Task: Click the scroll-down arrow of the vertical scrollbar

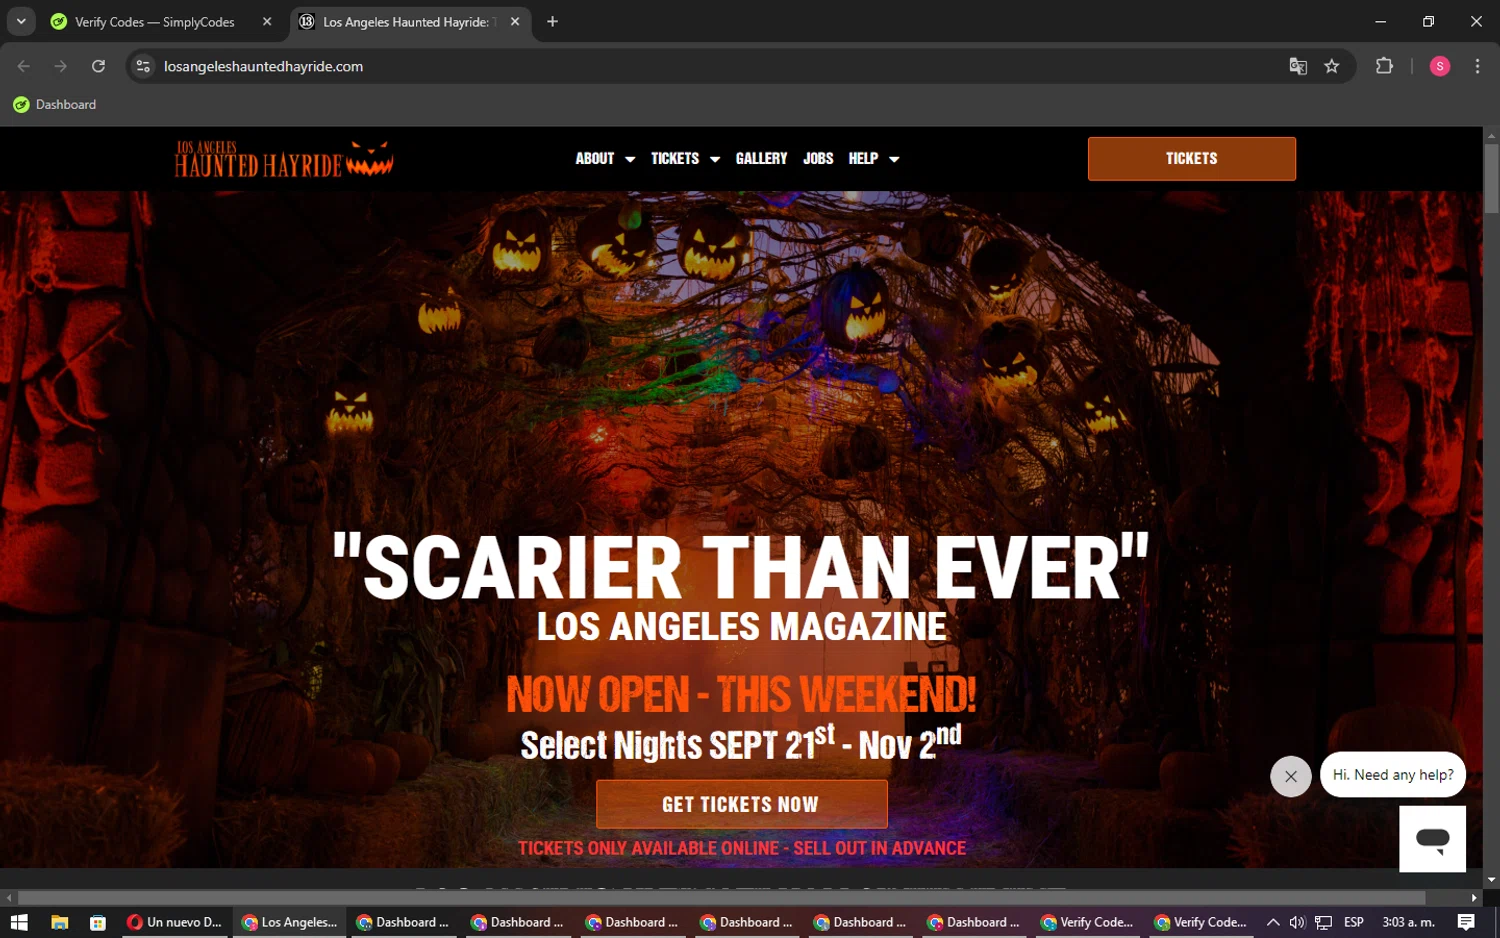Action: pos(1491,880)
